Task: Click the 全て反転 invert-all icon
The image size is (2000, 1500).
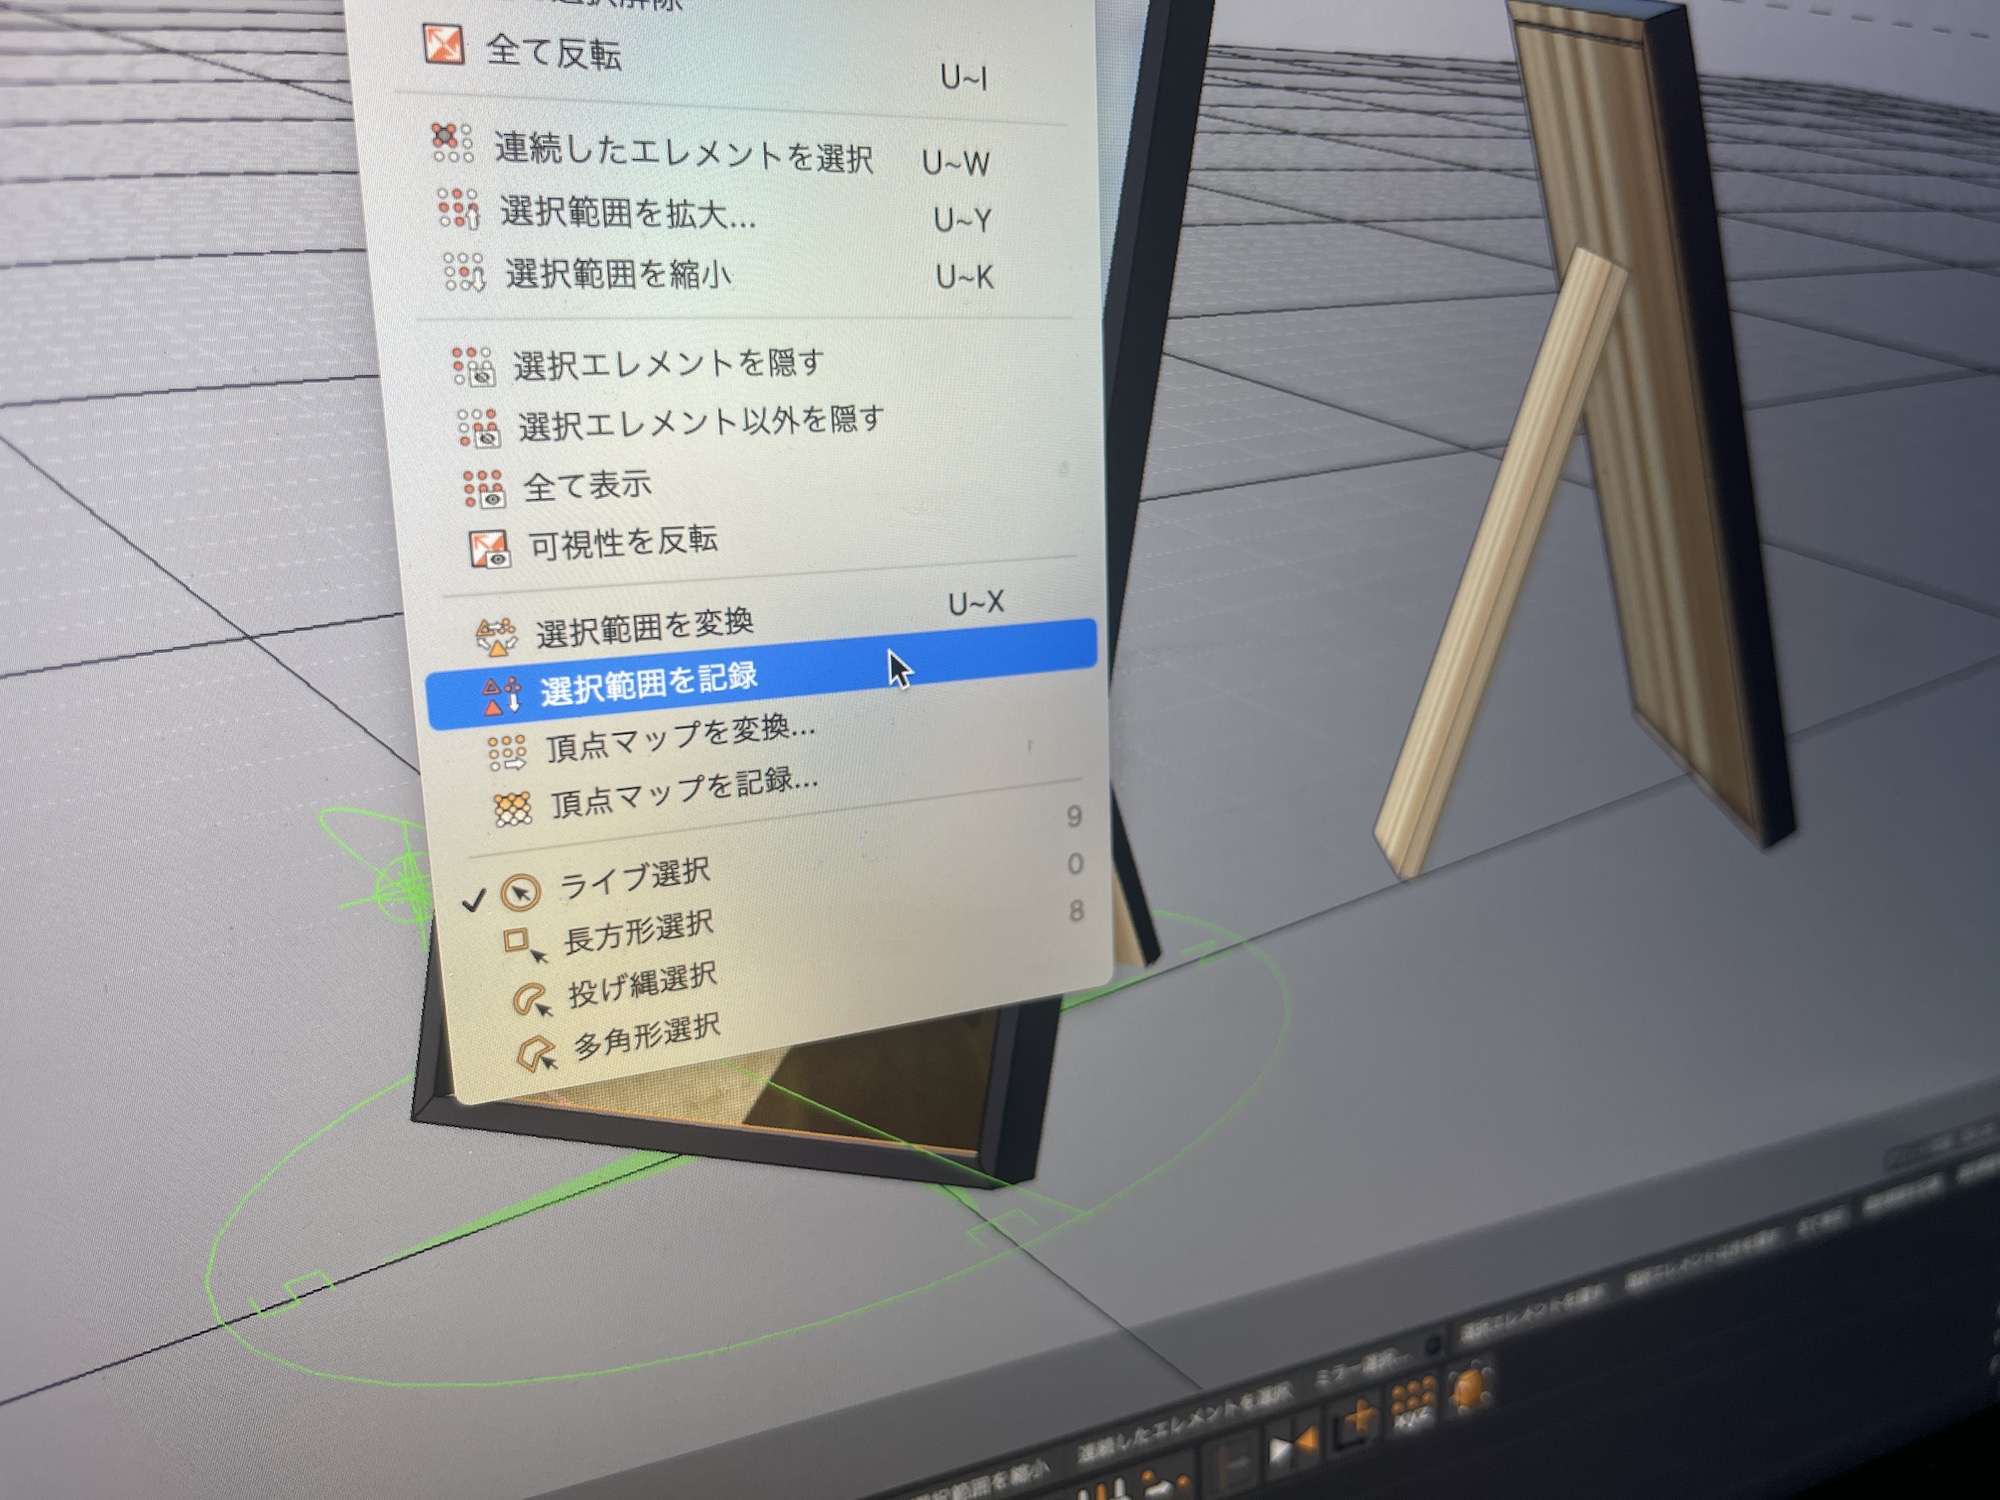Action: point(443,45)
